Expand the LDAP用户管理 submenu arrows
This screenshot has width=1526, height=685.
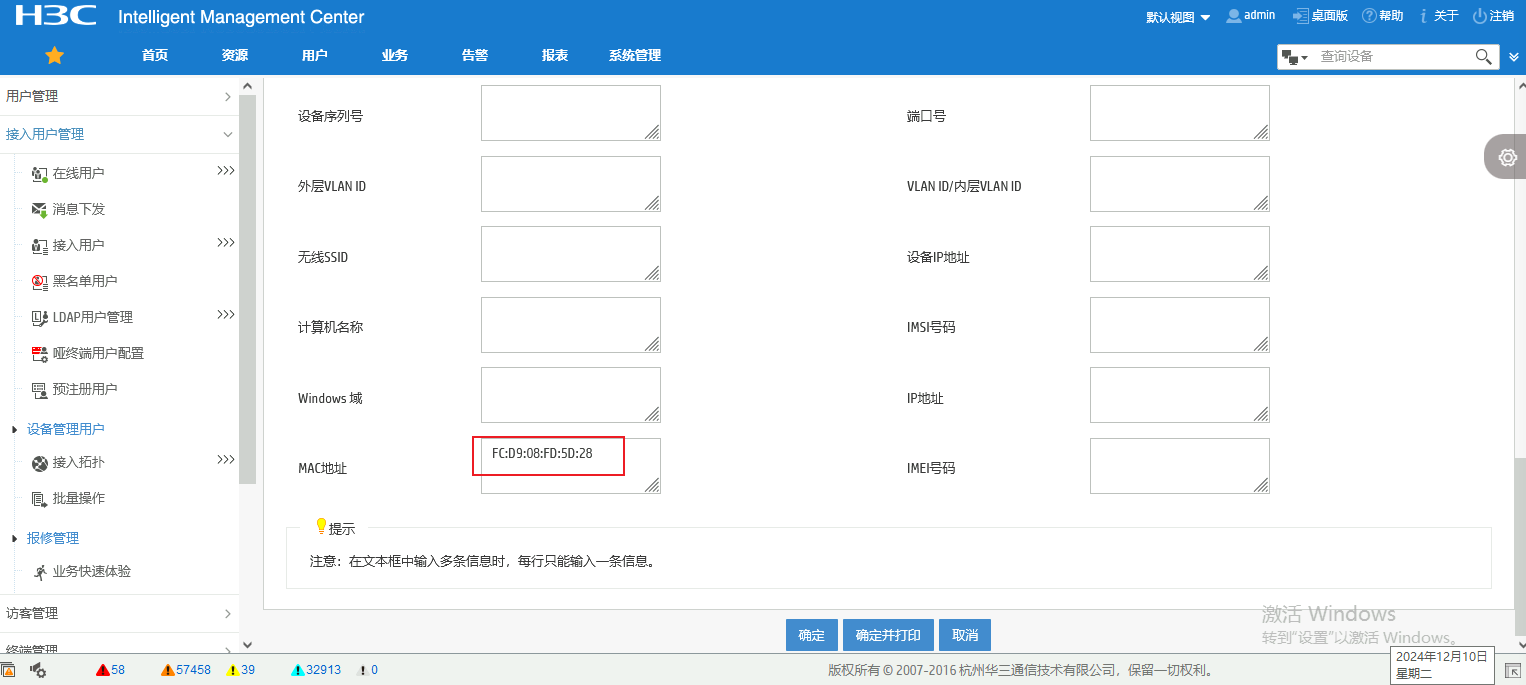pos(226,315)
